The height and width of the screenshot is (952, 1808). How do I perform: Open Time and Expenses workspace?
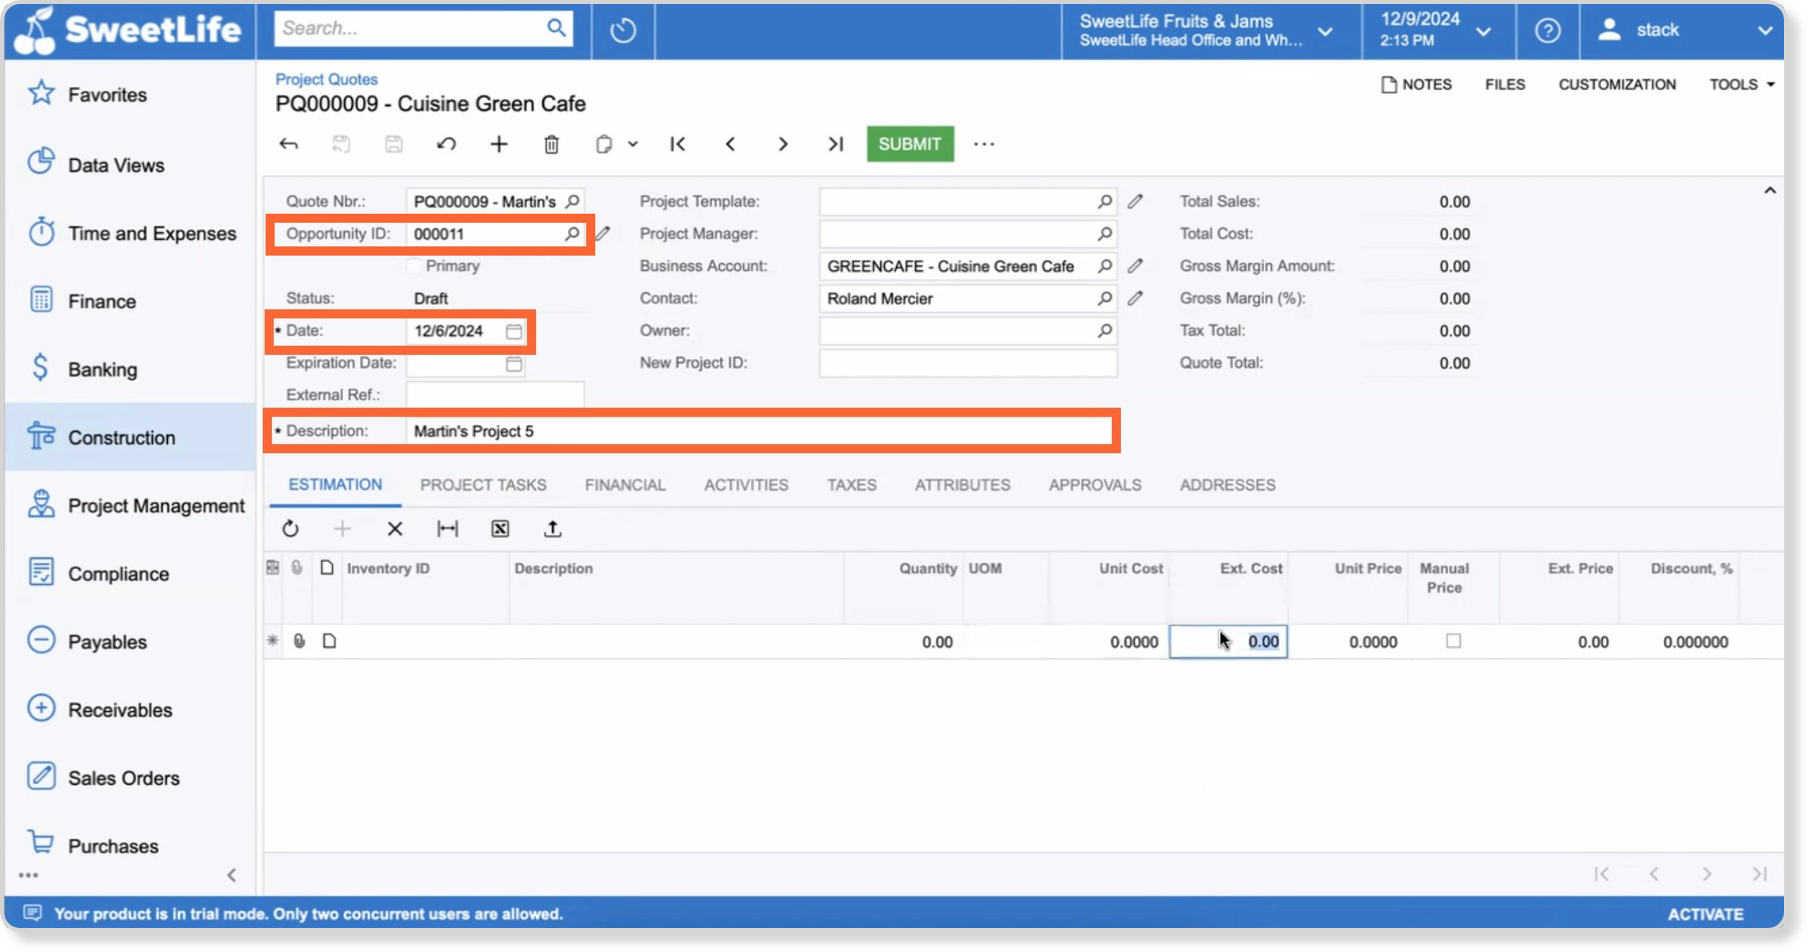pyautogui.click(x=130, y=233)
